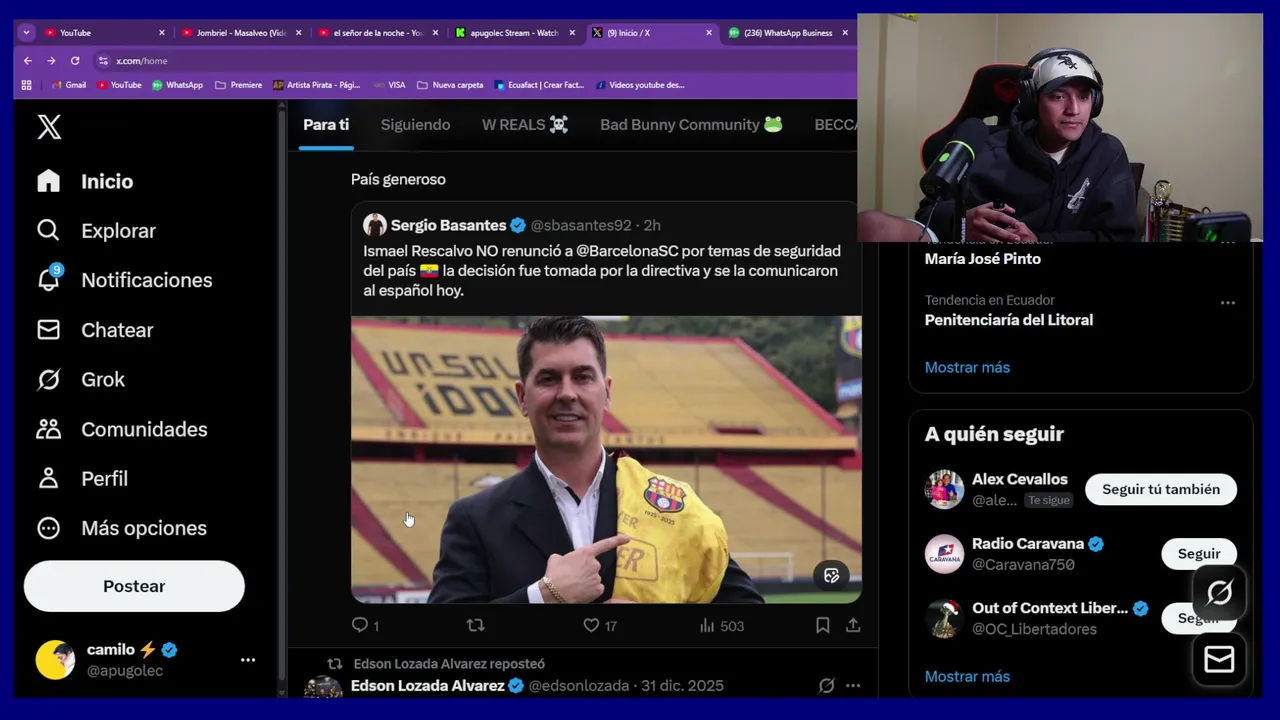Open the Explorar search page
This screenshot has height=720, width=1280.
[x=96, y=231]
